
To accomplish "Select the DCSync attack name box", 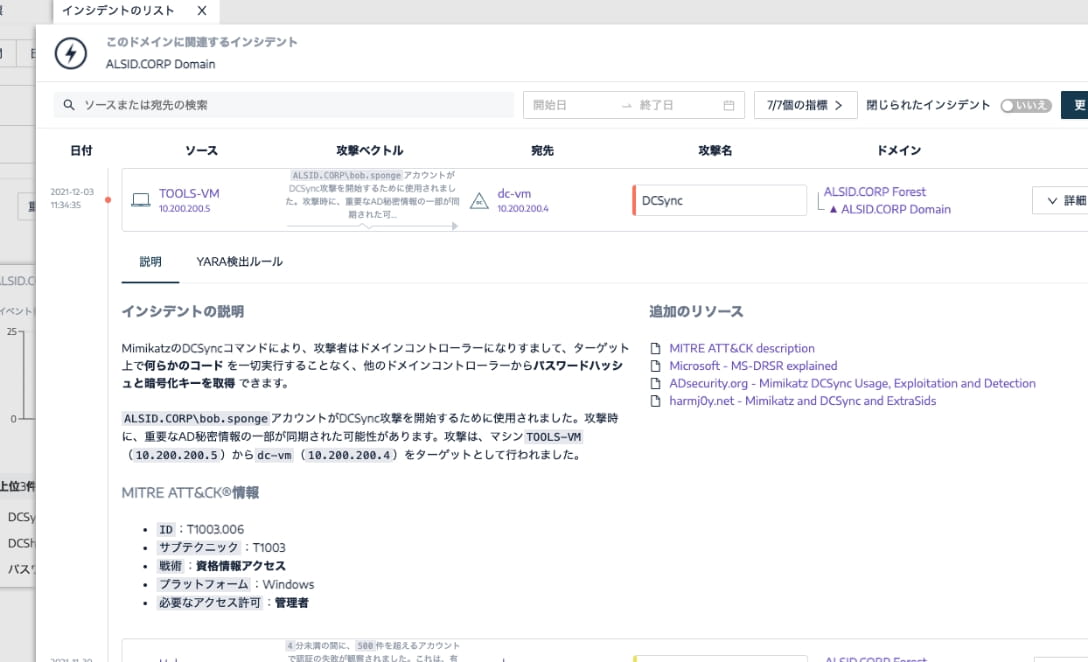I will pos(720,200).
